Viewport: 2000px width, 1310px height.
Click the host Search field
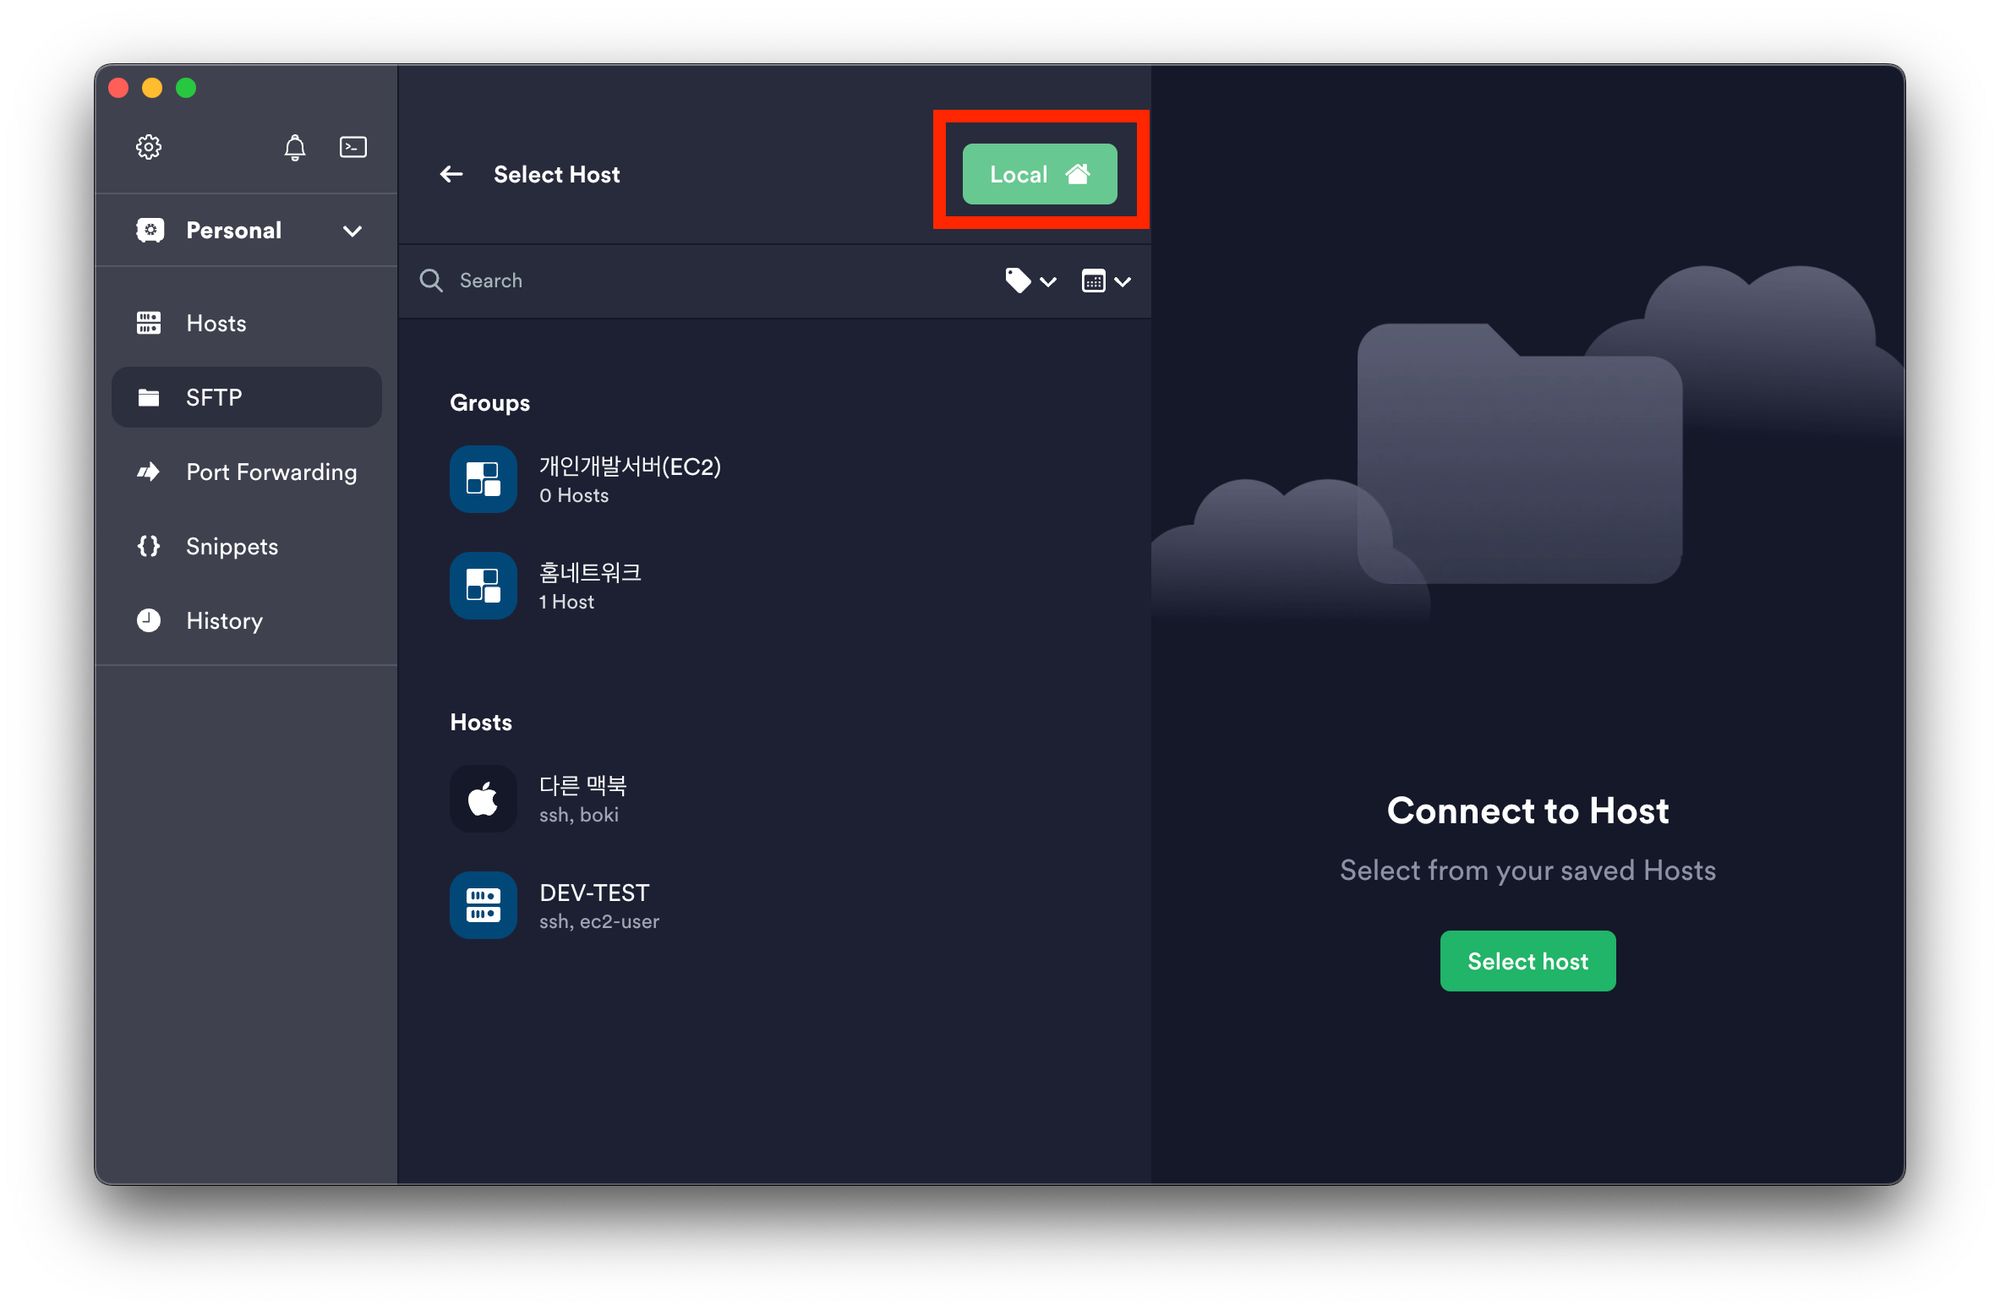tap(700, 281)
